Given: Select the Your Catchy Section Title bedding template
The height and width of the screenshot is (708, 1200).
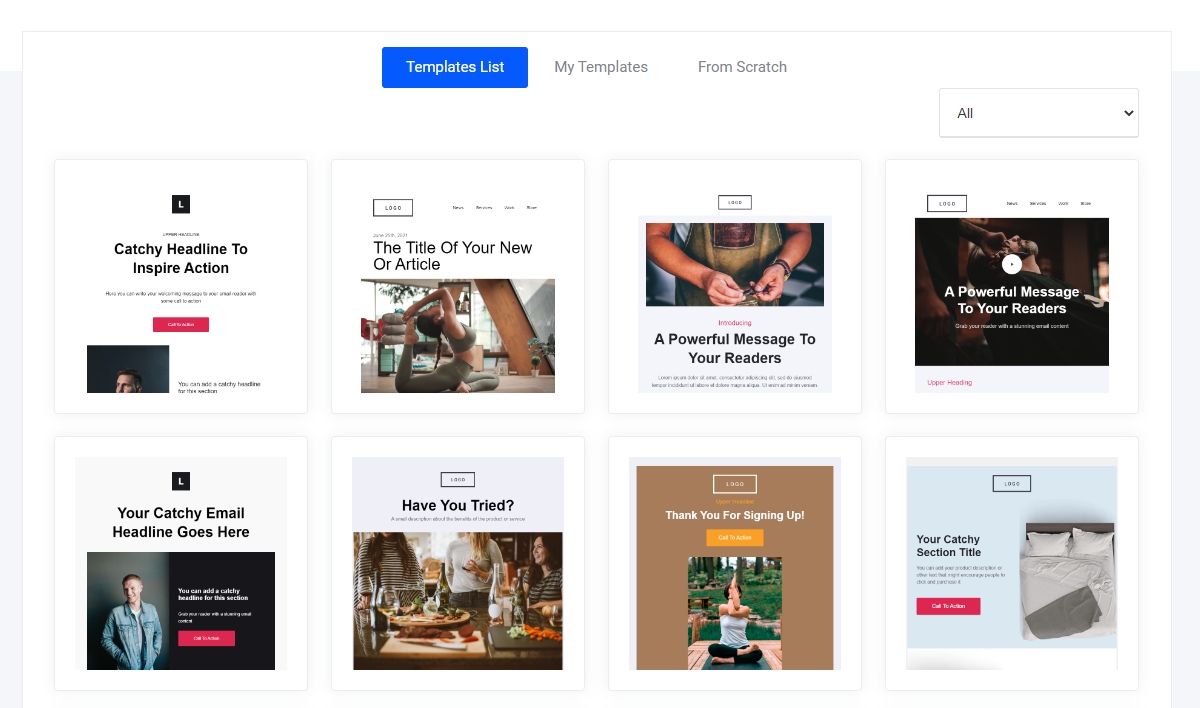Looking at the screenshot, I should [x=1012, y=563].
